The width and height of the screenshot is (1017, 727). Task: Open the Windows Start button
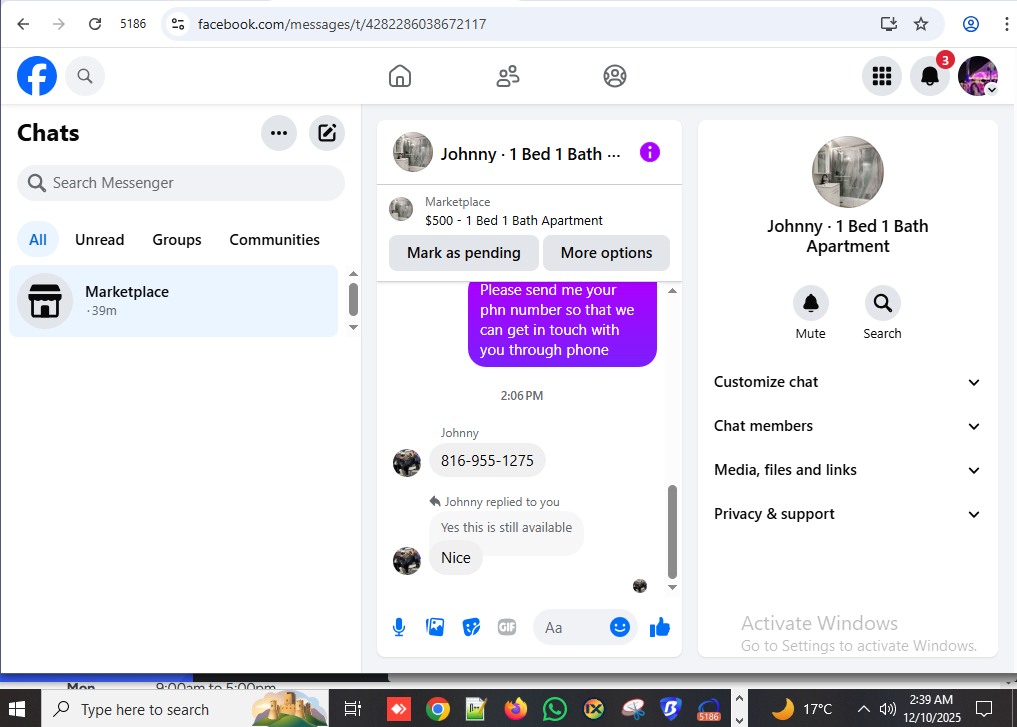pos(16,709)
